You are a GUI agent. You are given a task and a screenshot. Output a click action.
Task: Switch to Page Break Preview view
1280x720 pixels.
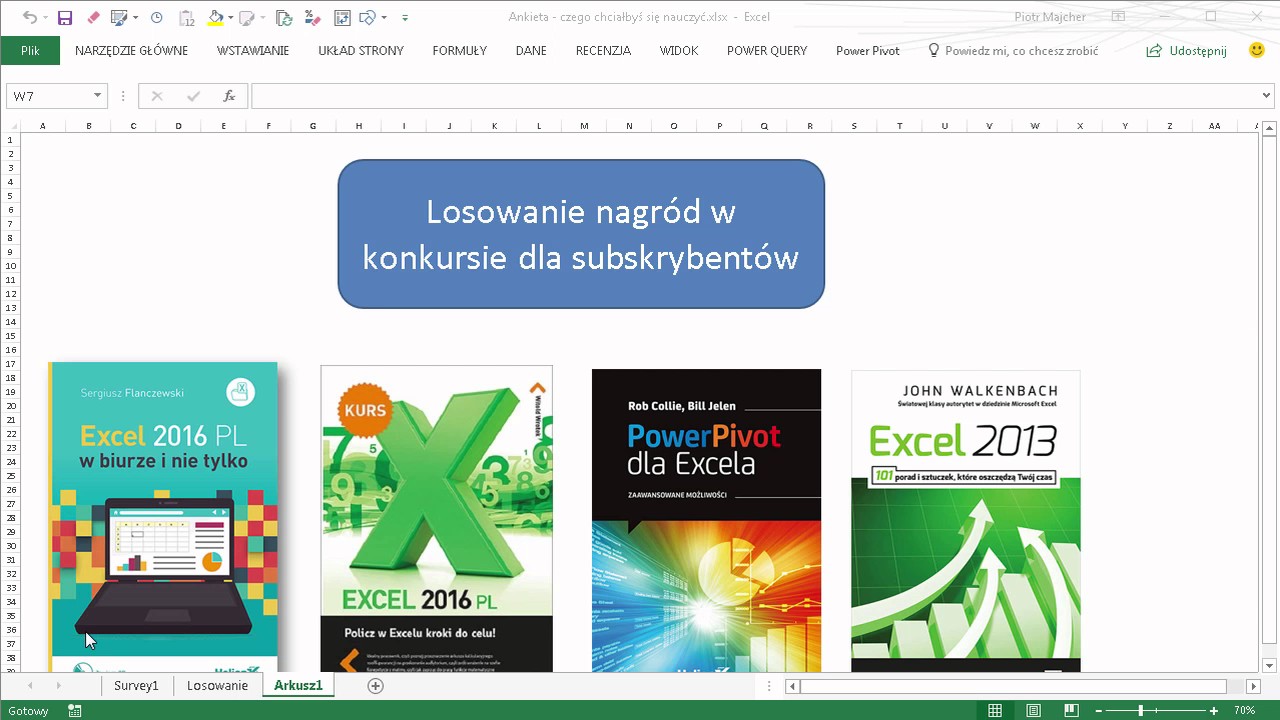coord(1071,710)
